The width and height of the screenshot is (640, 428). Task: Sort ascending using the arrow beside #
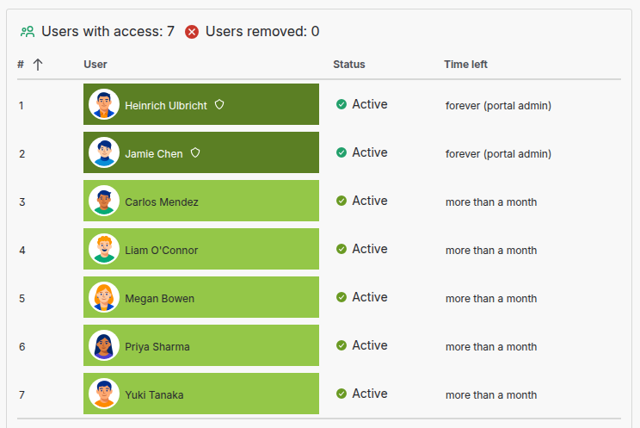coord(38,65)
